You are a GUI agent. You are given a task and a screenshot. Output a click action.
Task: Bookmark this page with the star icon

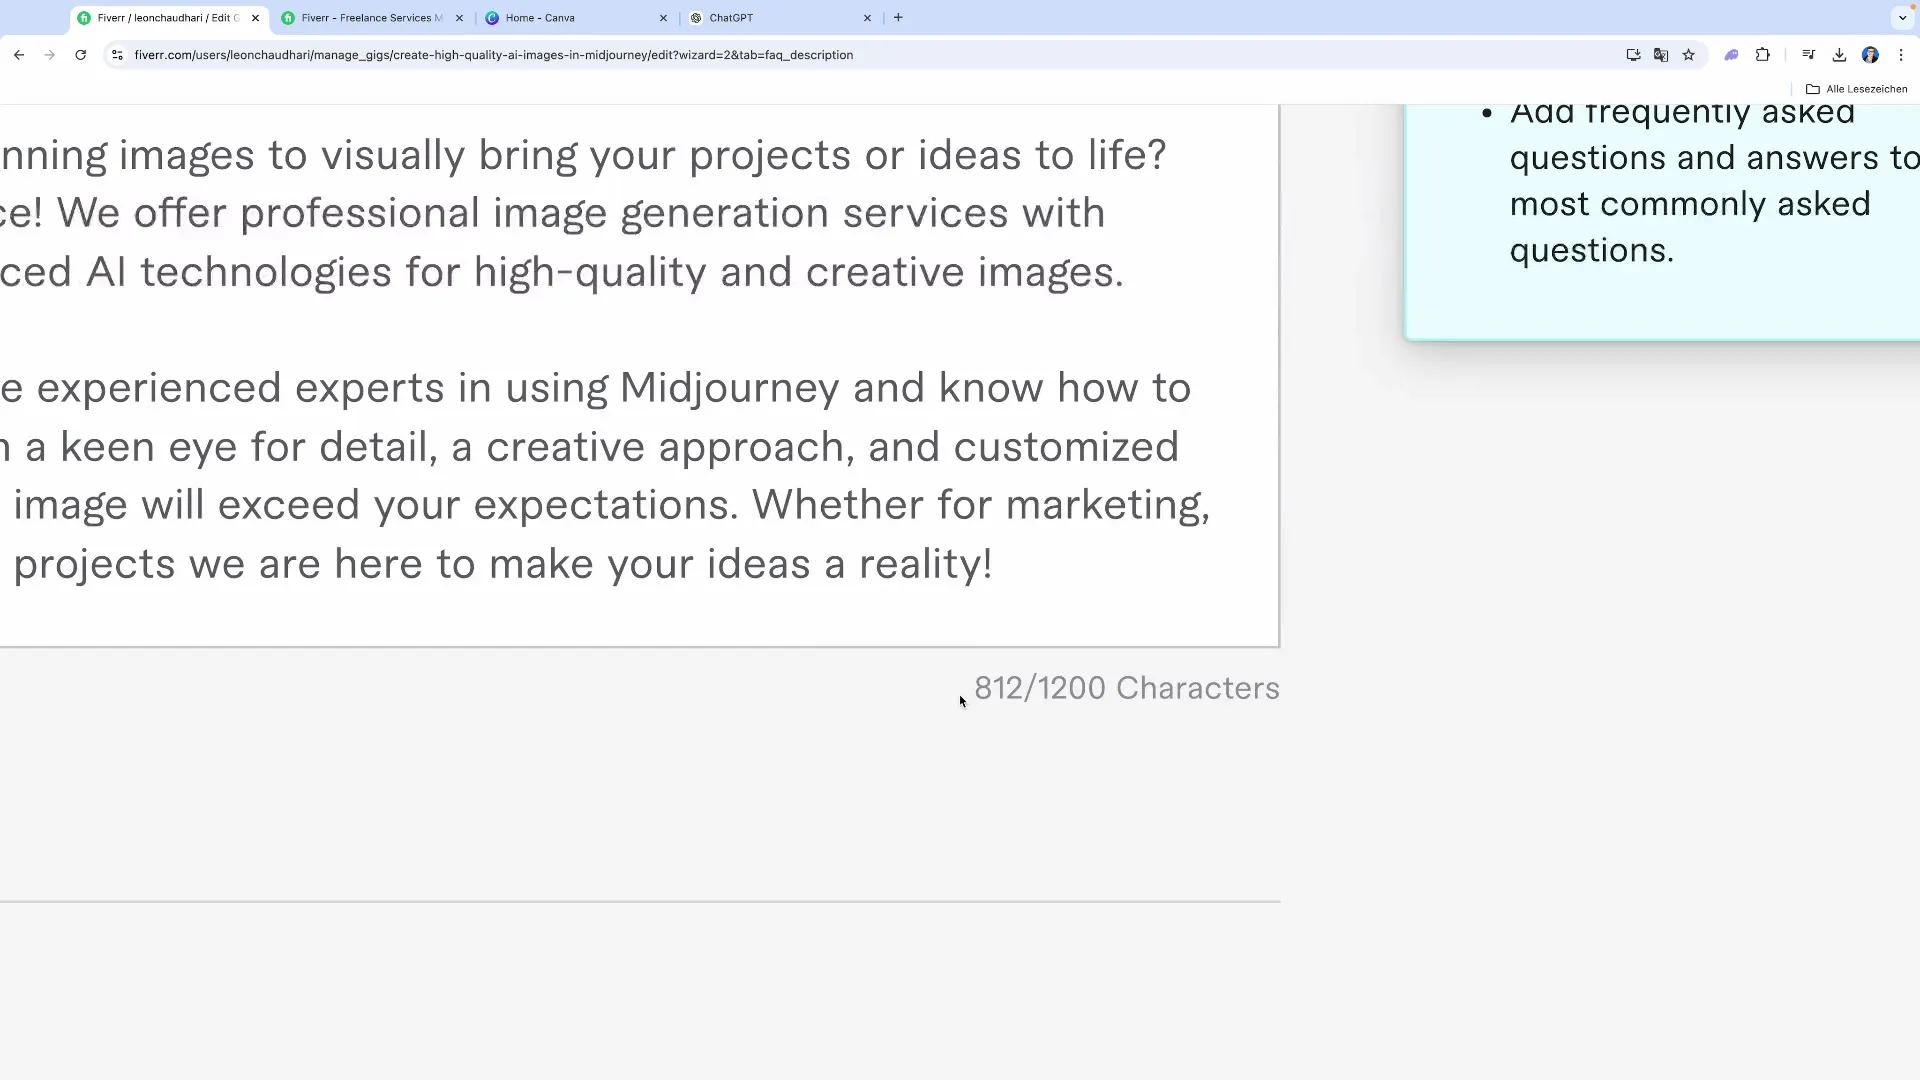1689,55
